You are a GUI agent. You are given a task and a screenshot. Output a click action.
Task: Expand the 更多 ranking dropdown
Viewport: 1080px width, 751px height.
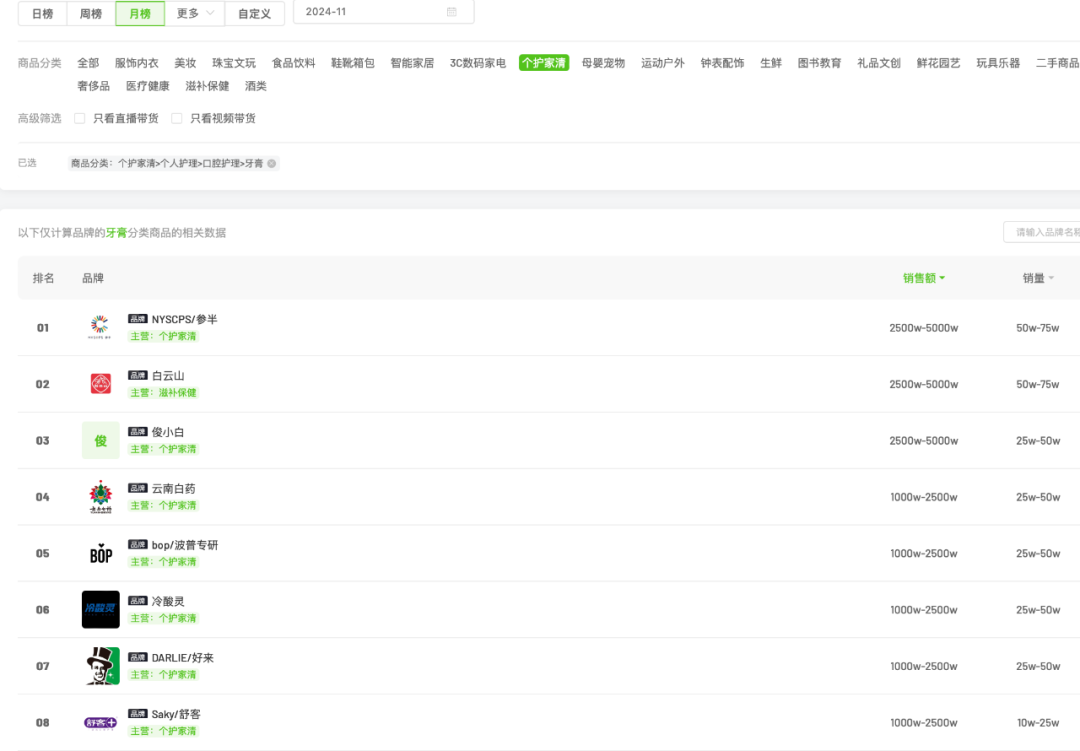[x=195, y=13]
